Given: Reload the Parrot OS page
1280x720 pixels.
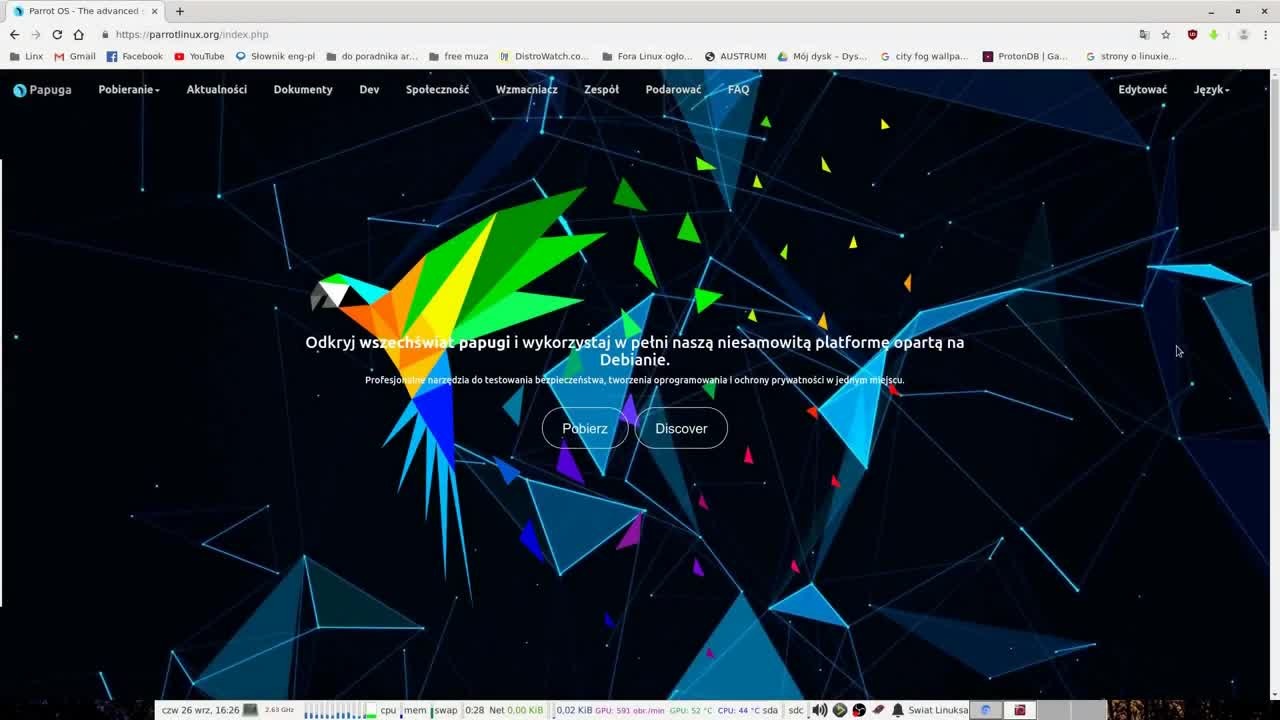Looking at the screenshot, I should tap(57, 33).
